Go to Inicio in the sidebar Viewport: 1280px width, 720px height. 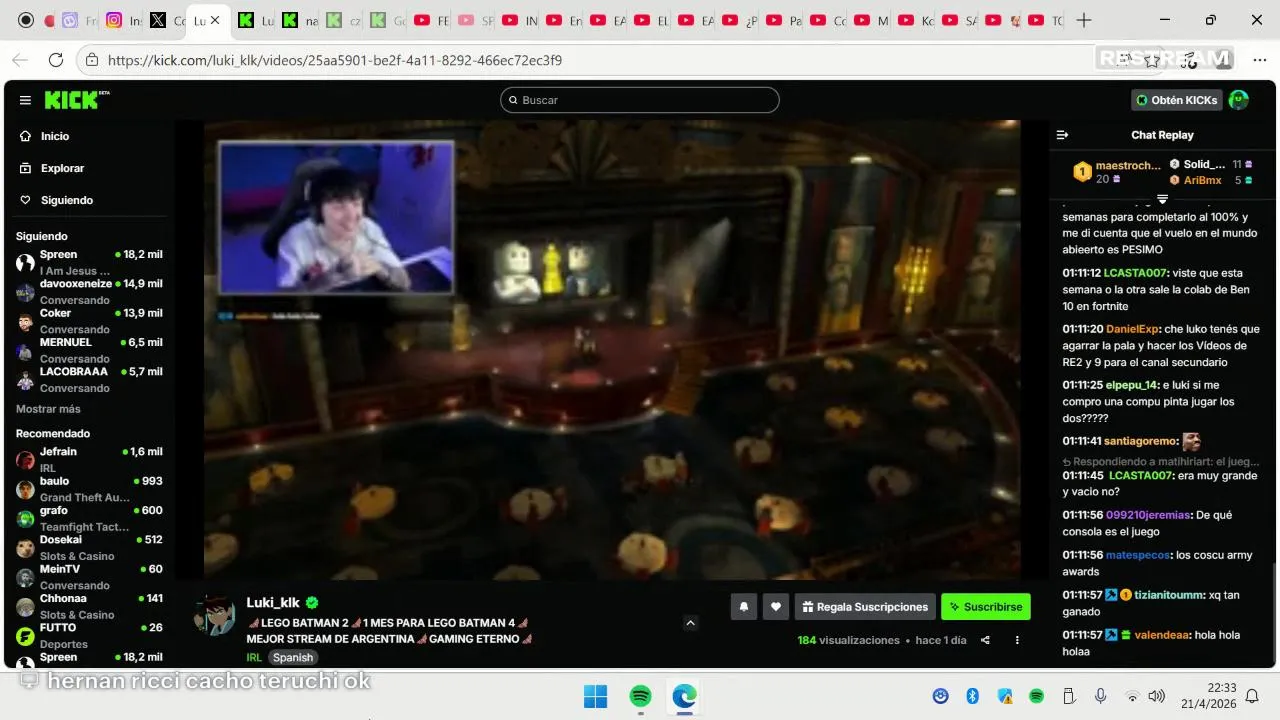(55, 136)
